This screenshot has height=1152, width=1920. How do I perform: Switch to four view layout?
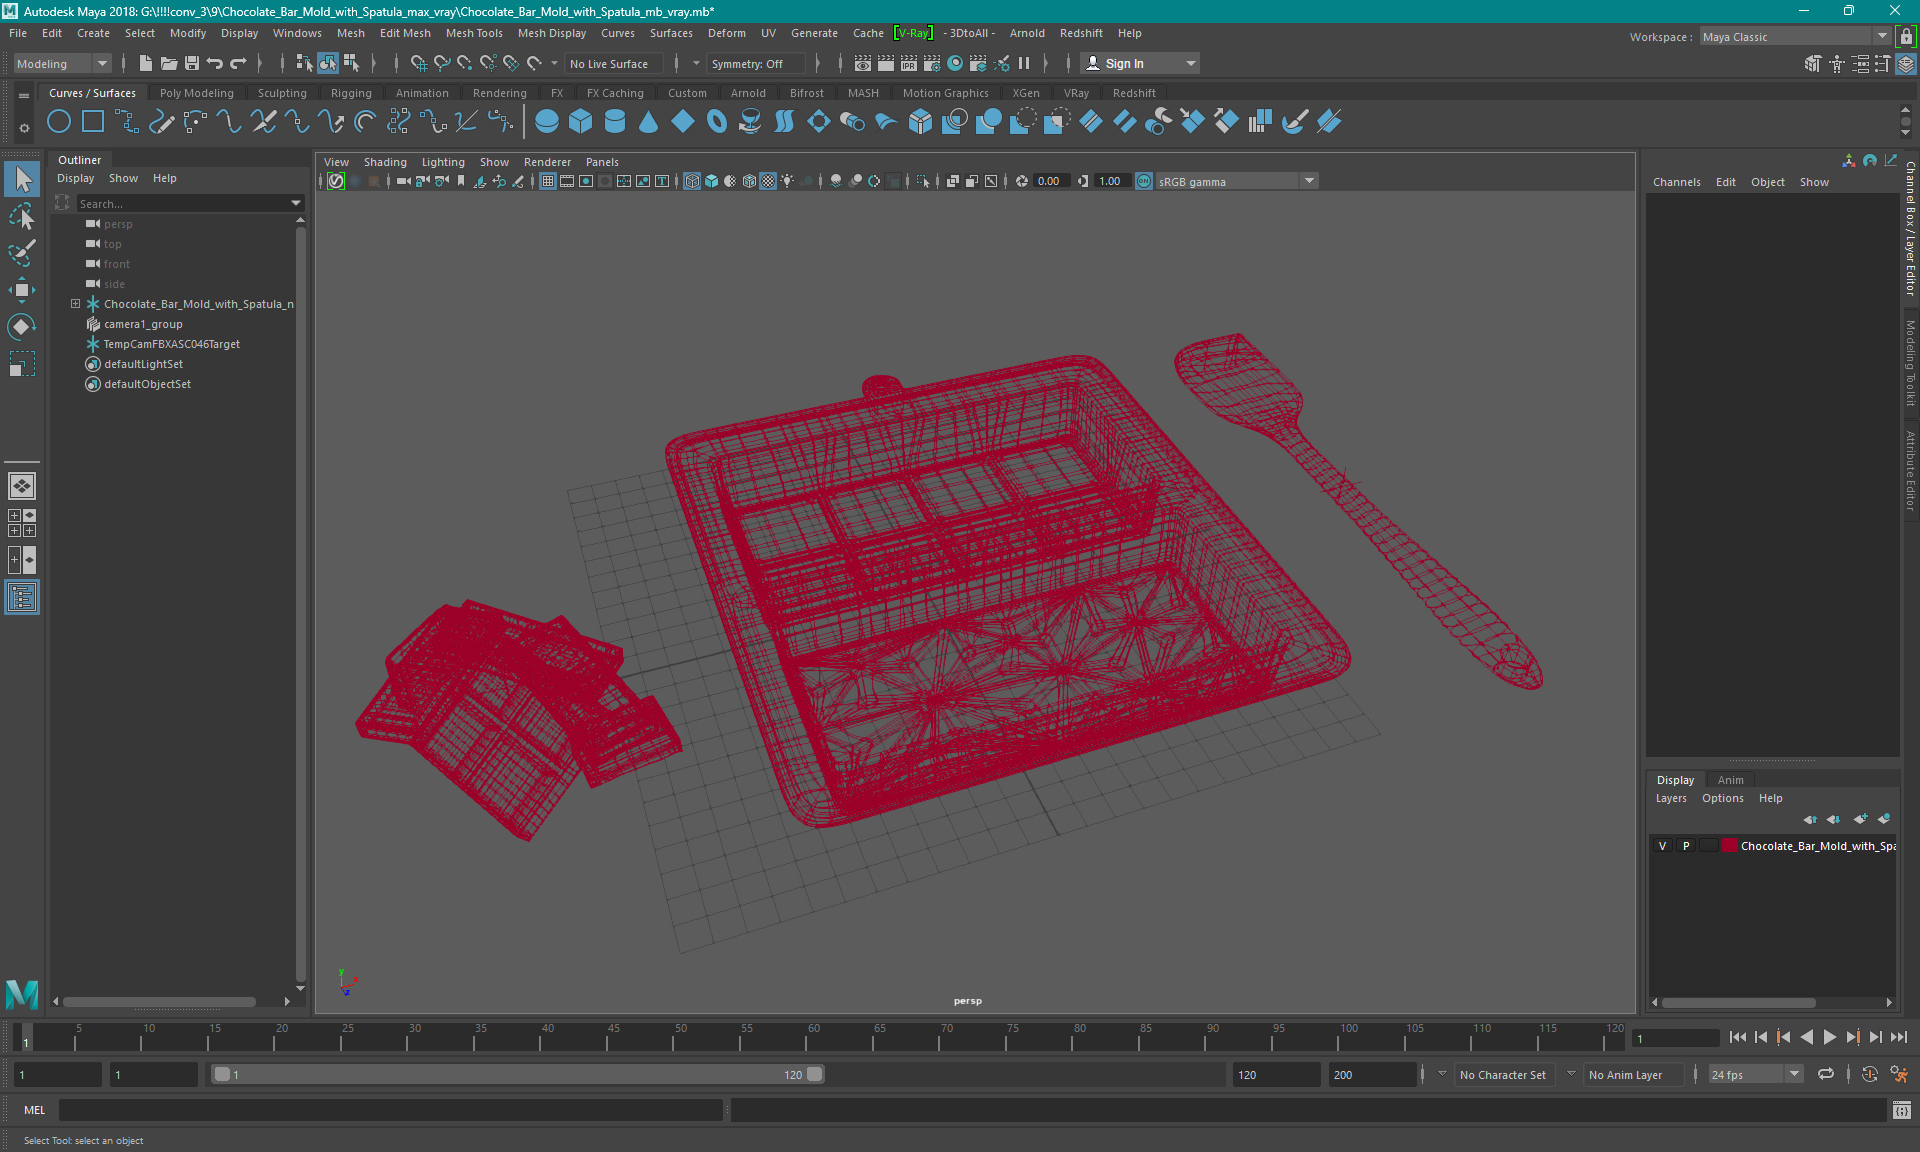(22, 523)
